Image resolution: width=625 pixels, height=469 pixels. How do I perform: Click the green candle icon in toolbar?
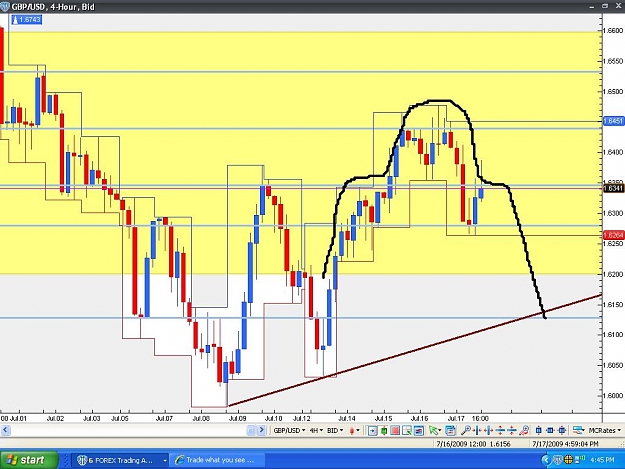click(x=384, y=430)
